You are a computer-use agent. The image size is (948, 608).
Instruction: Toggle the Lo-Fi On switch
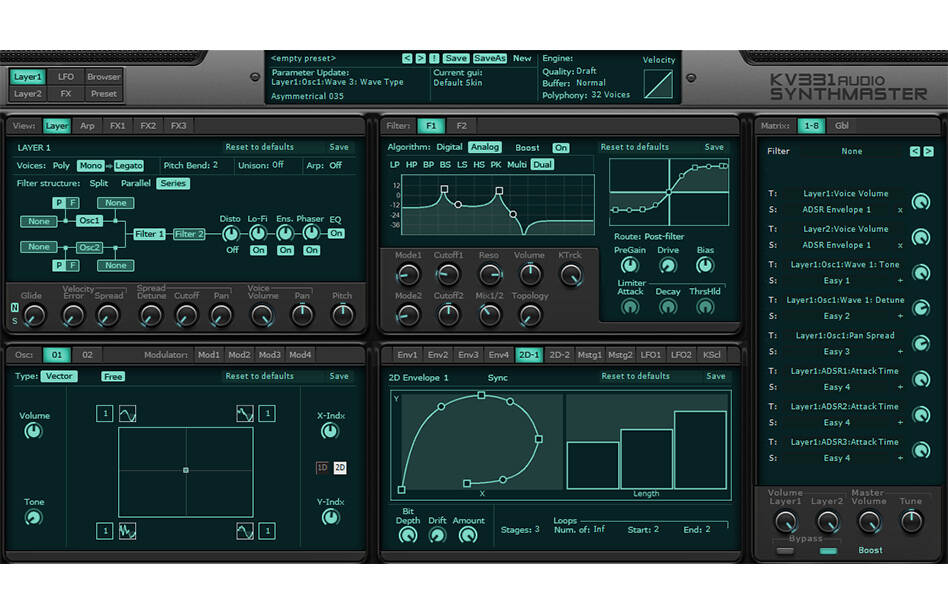pyautogui.click(x=258, y=250)
